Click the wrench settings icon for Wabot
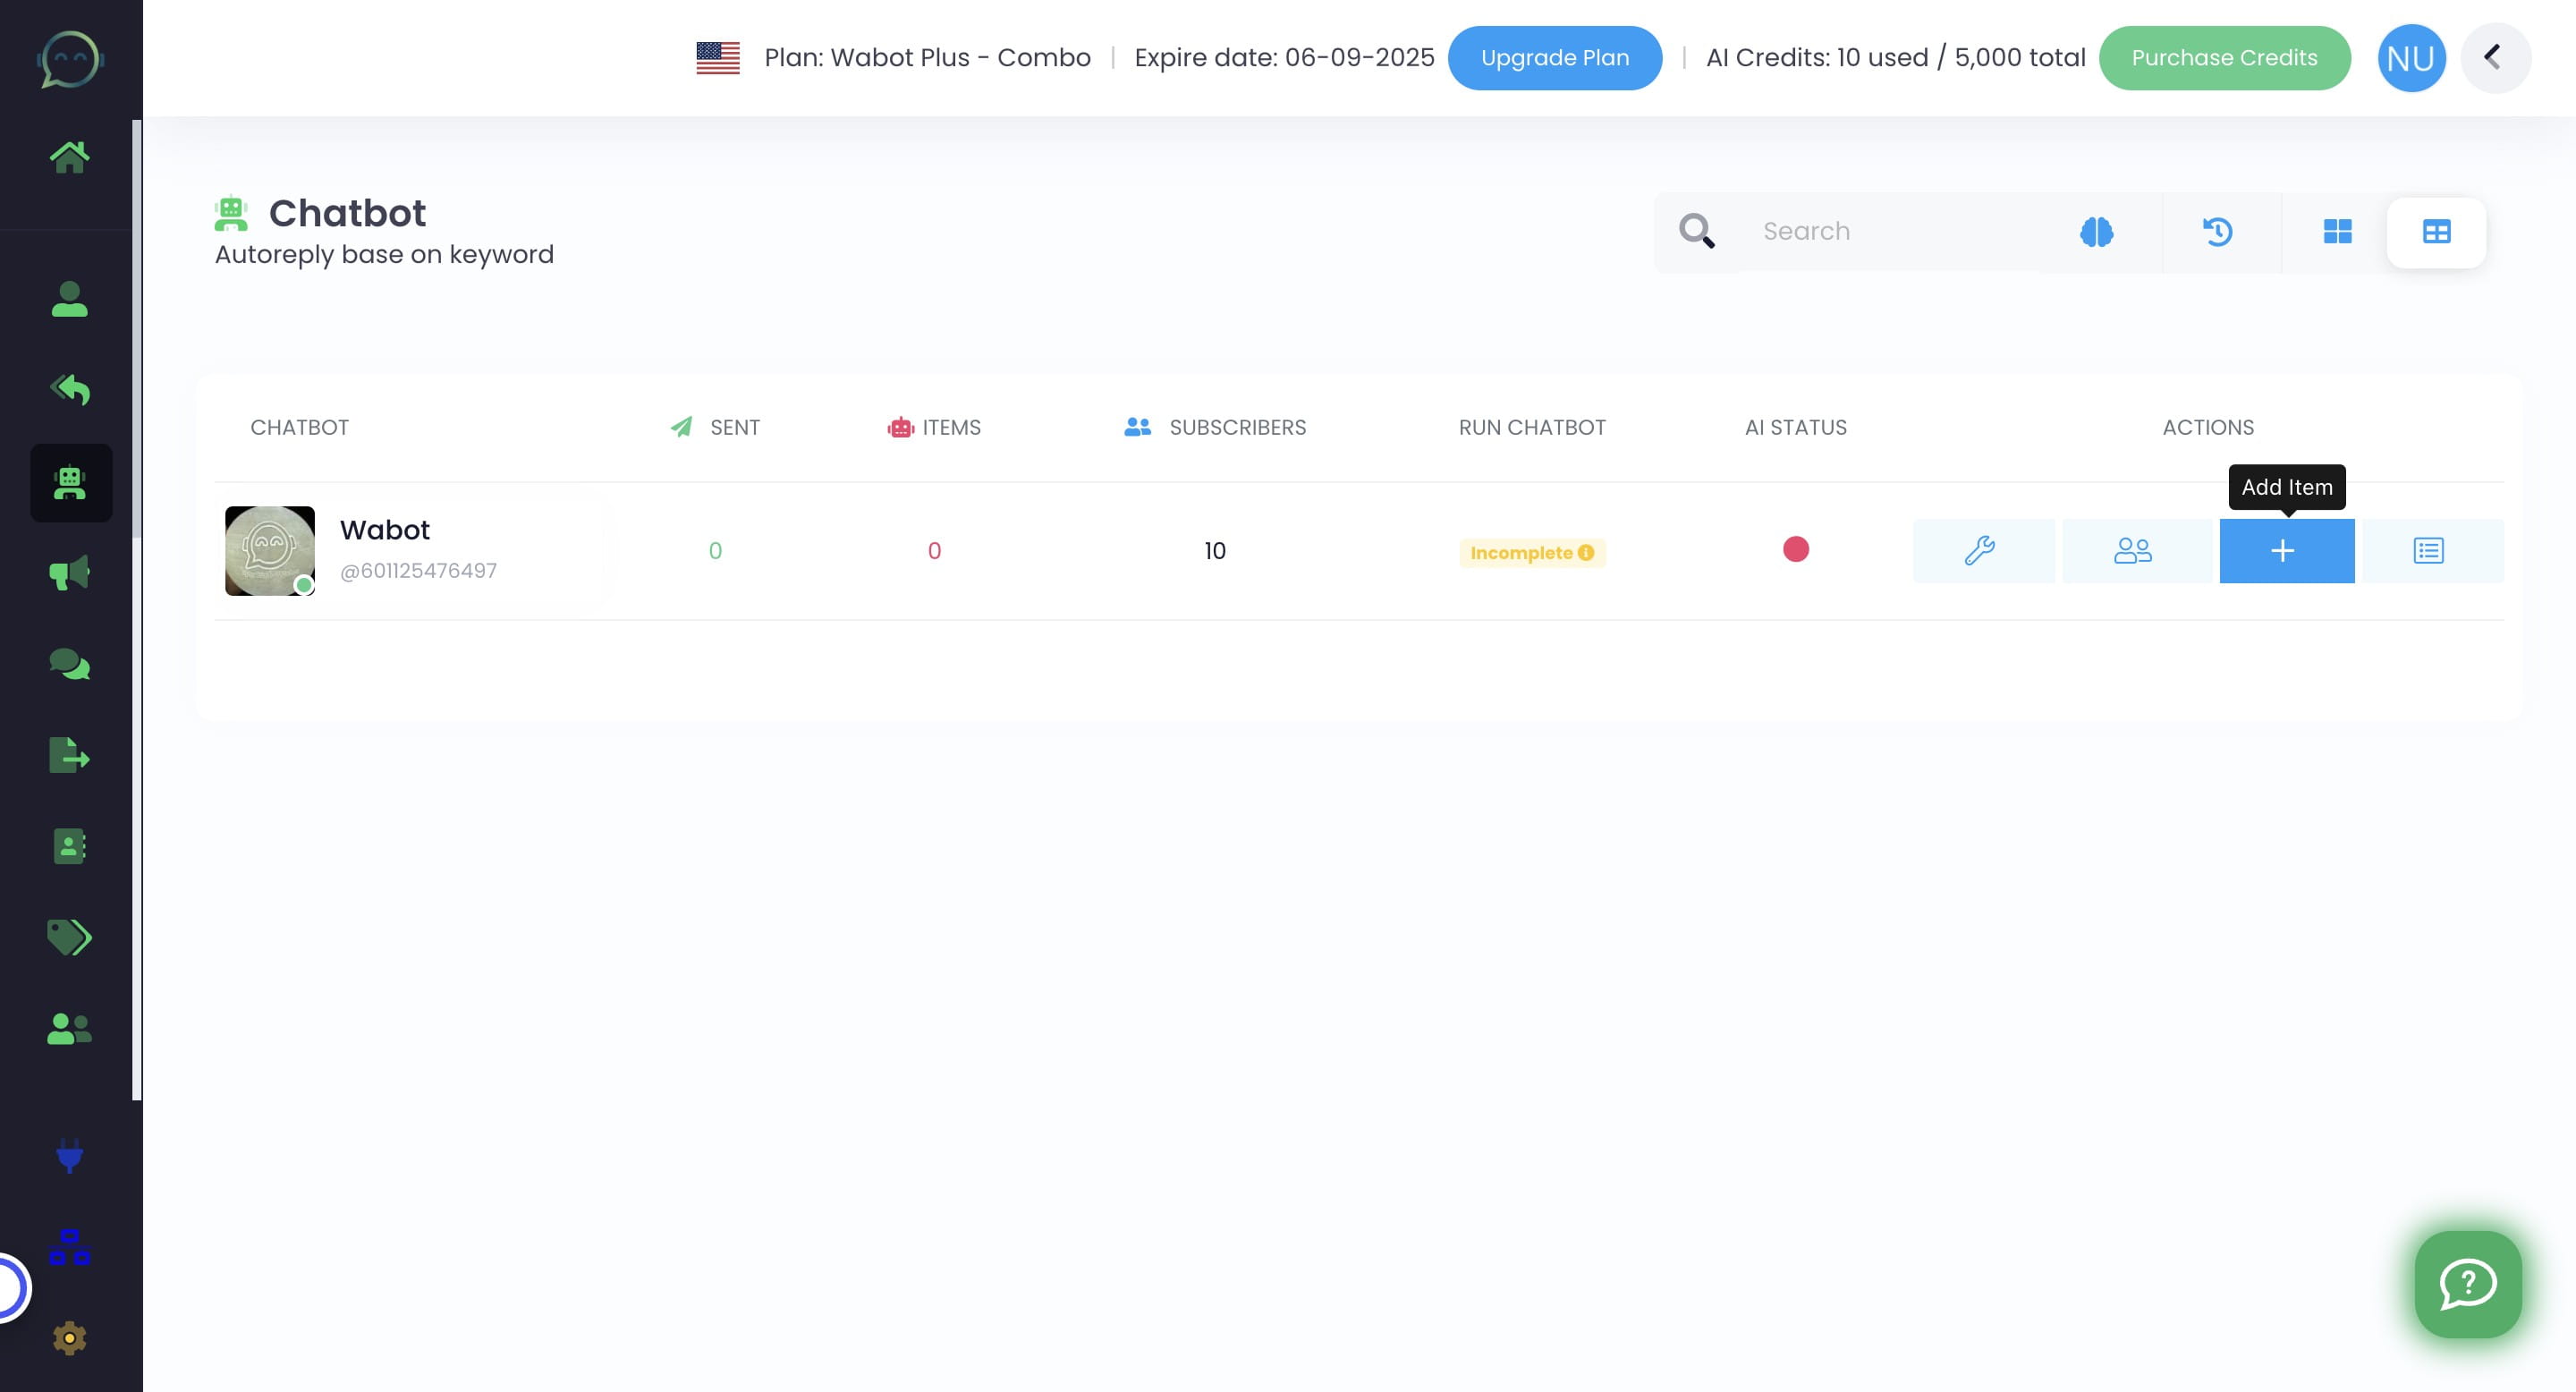Viewport: 2576px width, 1392px height. pyautogui.click(x=1980, y=551)
